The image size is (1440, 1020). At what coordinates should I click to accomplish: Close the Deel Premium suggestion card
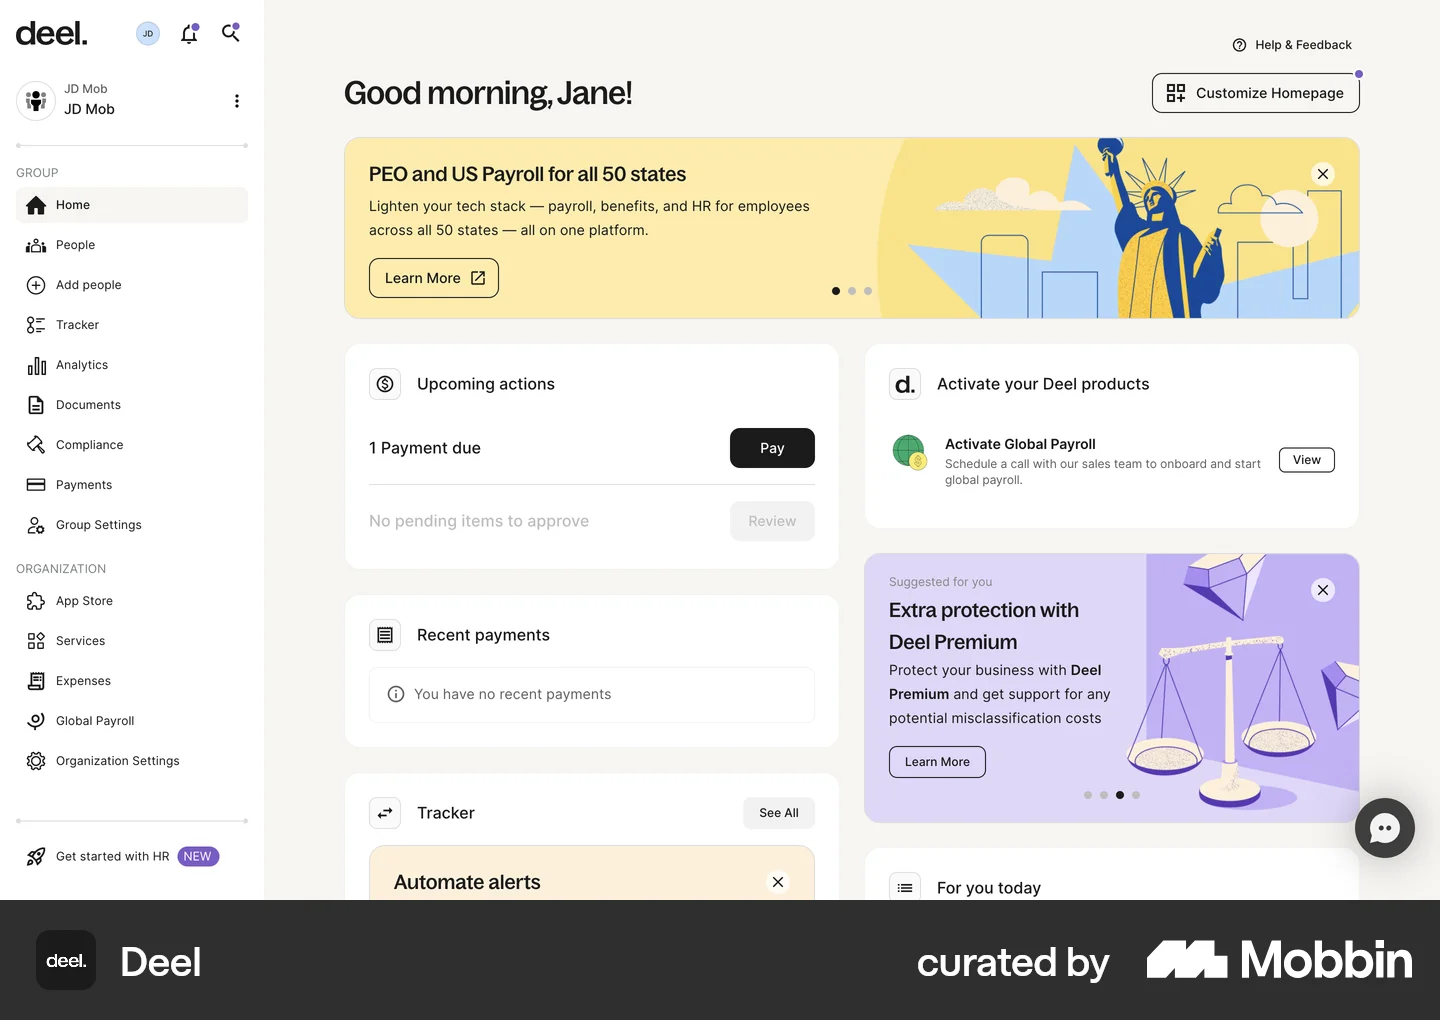tap(1323, 590)
